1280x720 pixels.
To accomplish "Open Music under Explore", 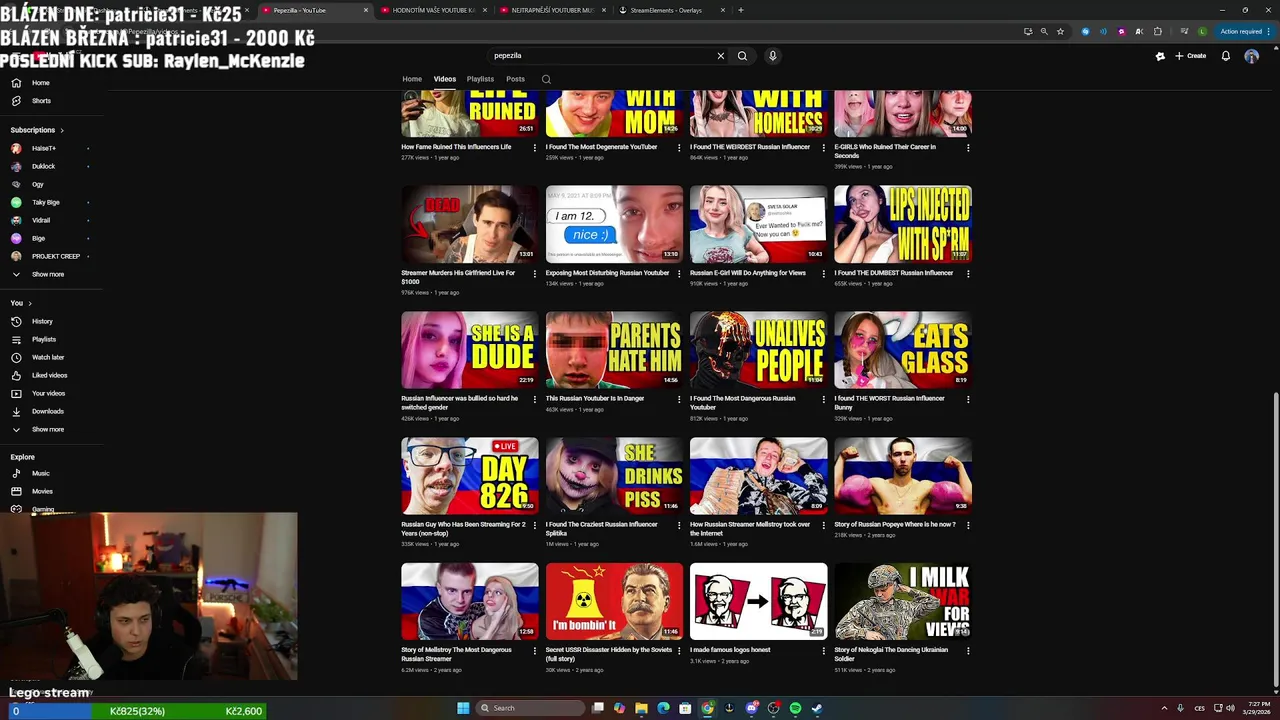I will (41, 473).
